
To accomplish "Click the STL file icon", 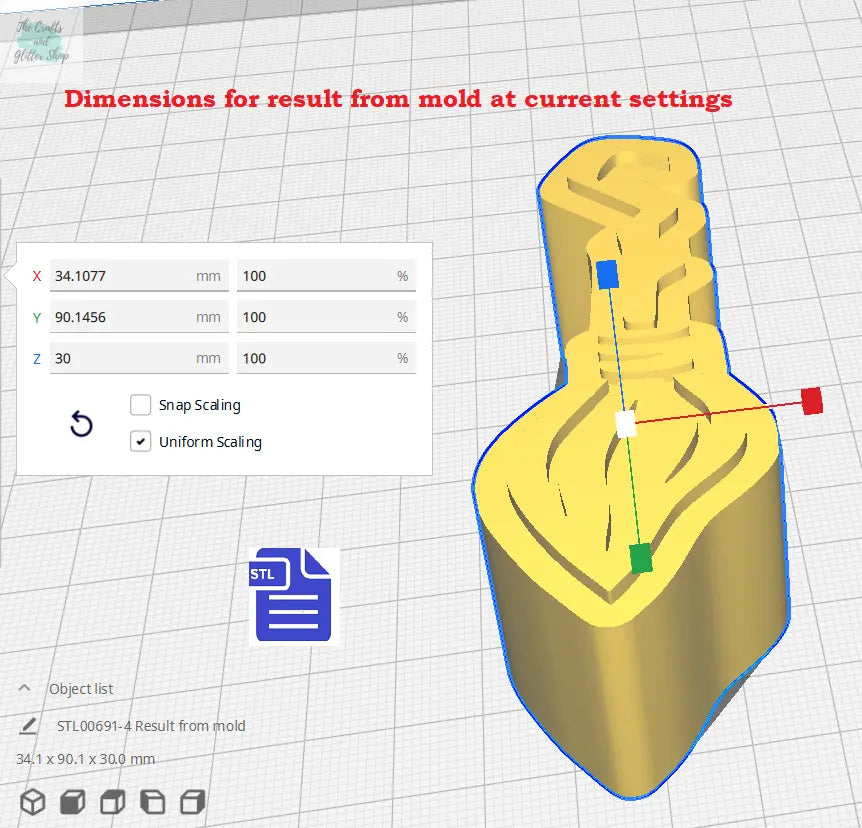I will point(293,596).
